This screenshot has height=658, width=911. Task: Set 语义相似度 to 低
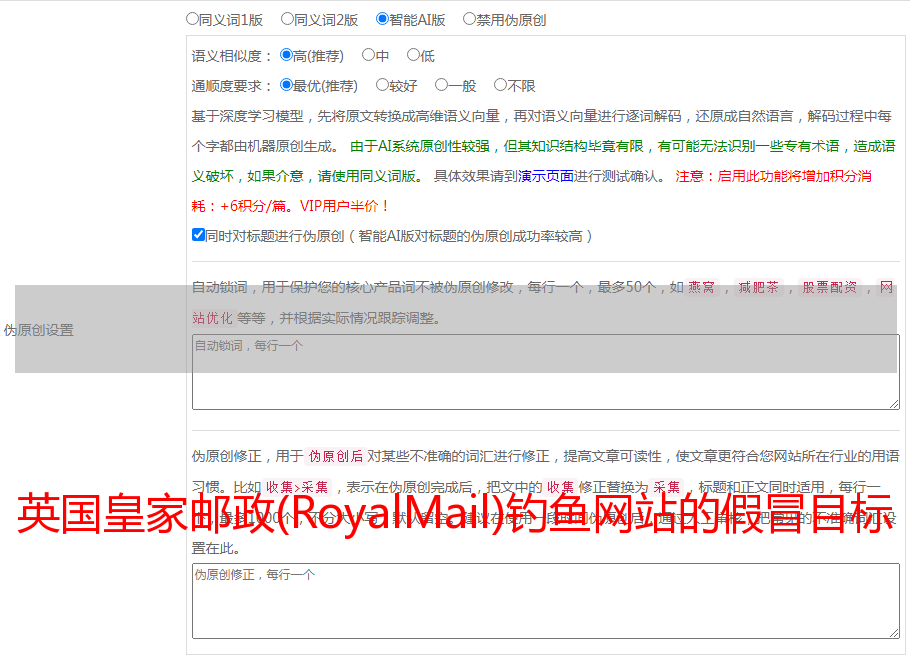coord(413,55)
